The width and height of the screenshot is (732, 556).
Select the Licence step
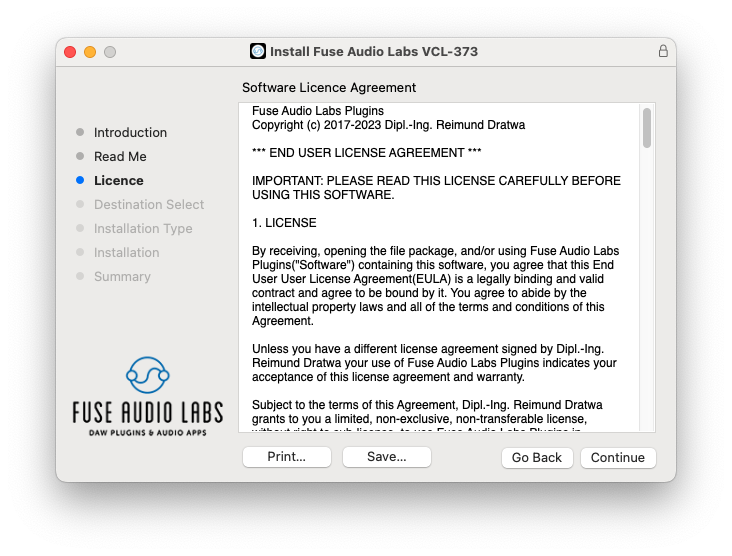119,181
